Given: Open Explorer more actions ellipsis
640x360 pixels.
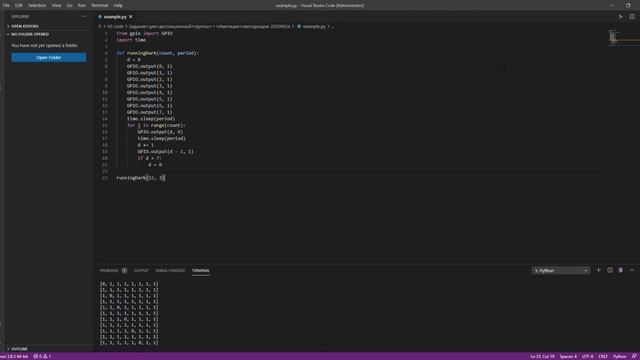Looking at the screenshot, I should (x=84, y=17).
